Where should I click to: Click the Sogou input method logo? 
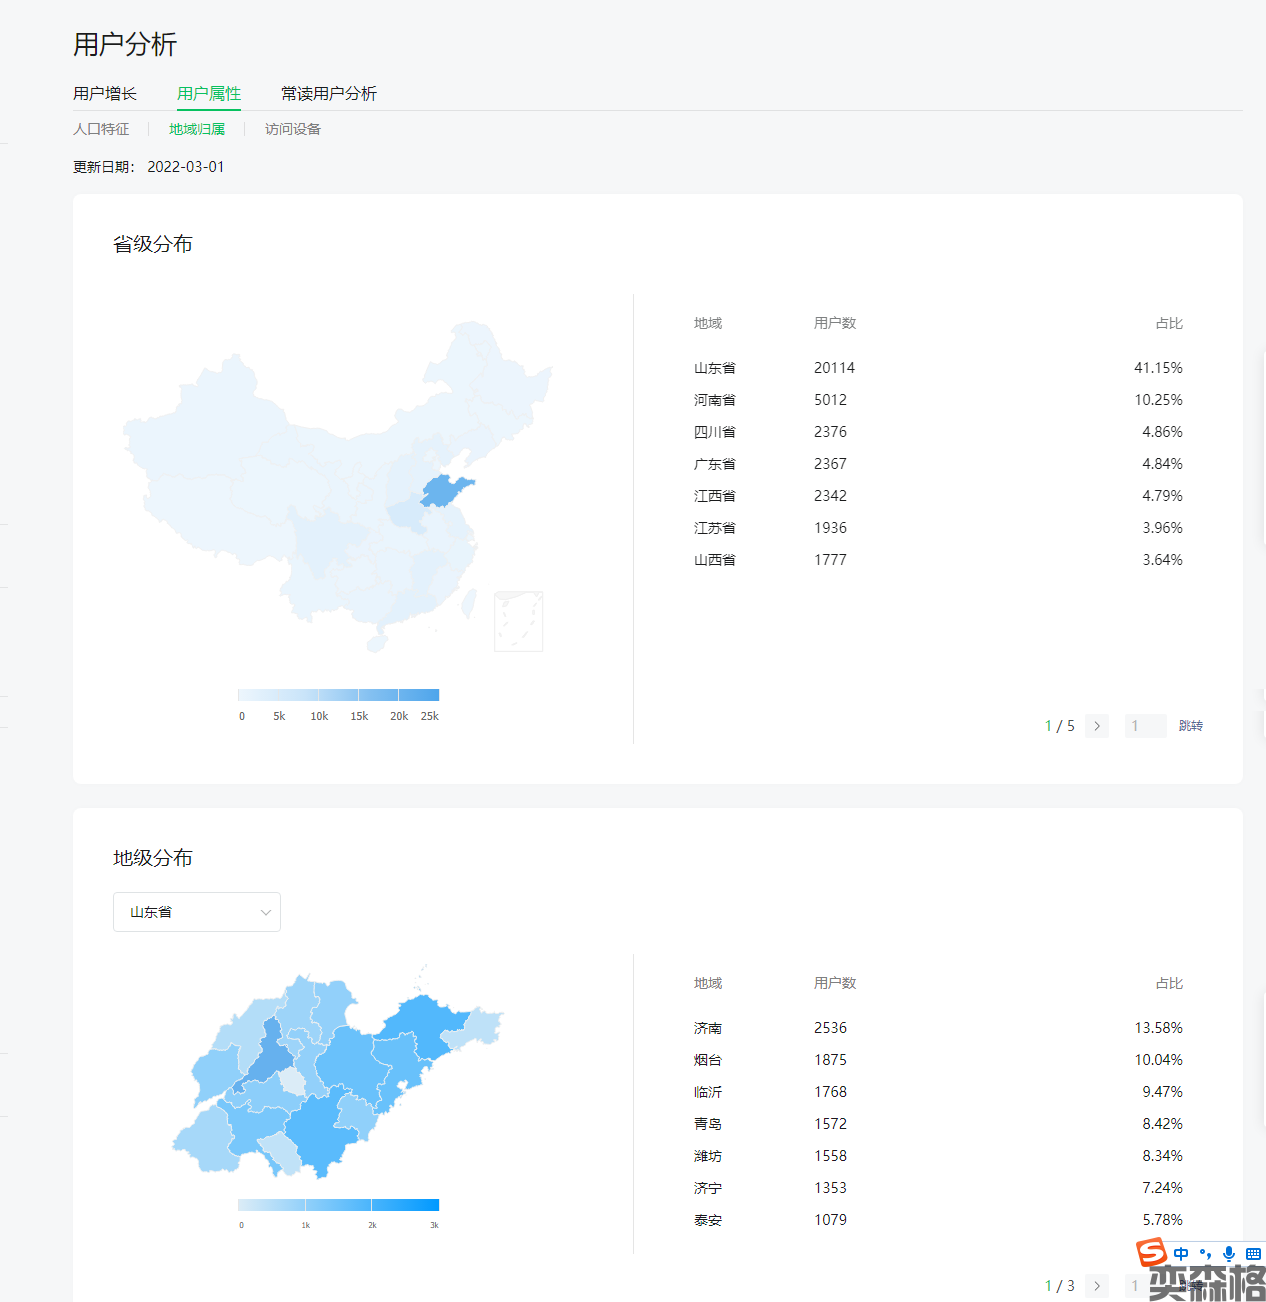pos(1151,1252)
